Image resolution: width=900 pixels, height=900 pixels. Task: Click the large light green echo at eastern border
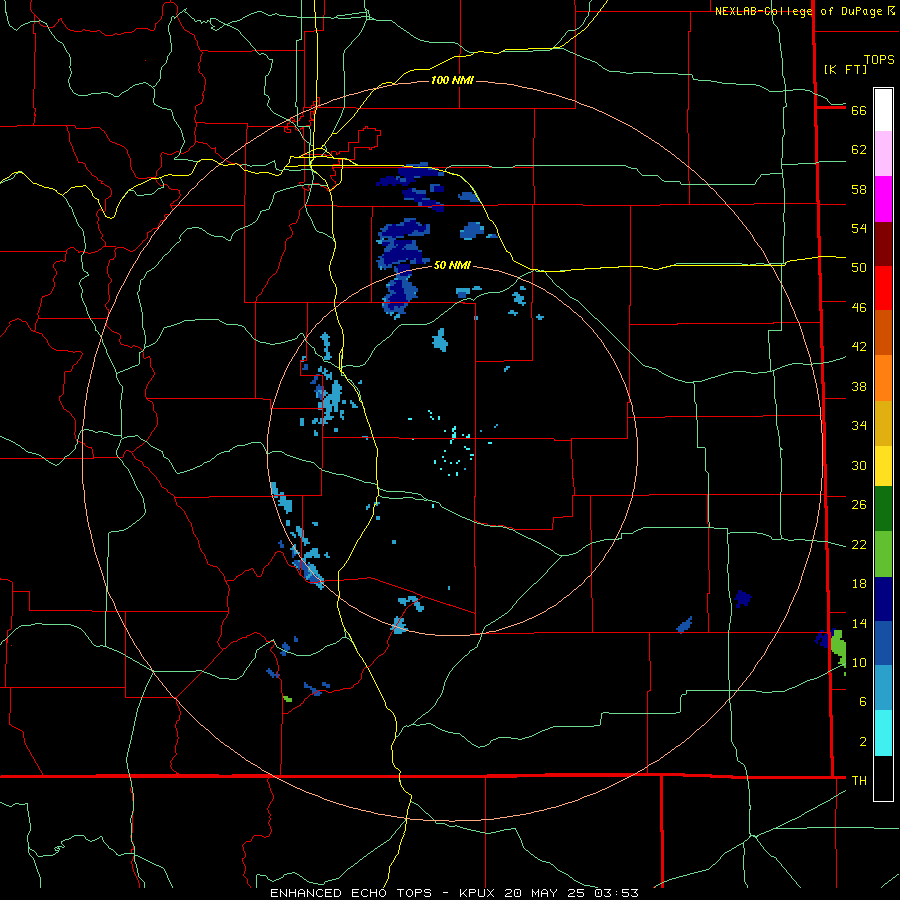pos(839,647)
